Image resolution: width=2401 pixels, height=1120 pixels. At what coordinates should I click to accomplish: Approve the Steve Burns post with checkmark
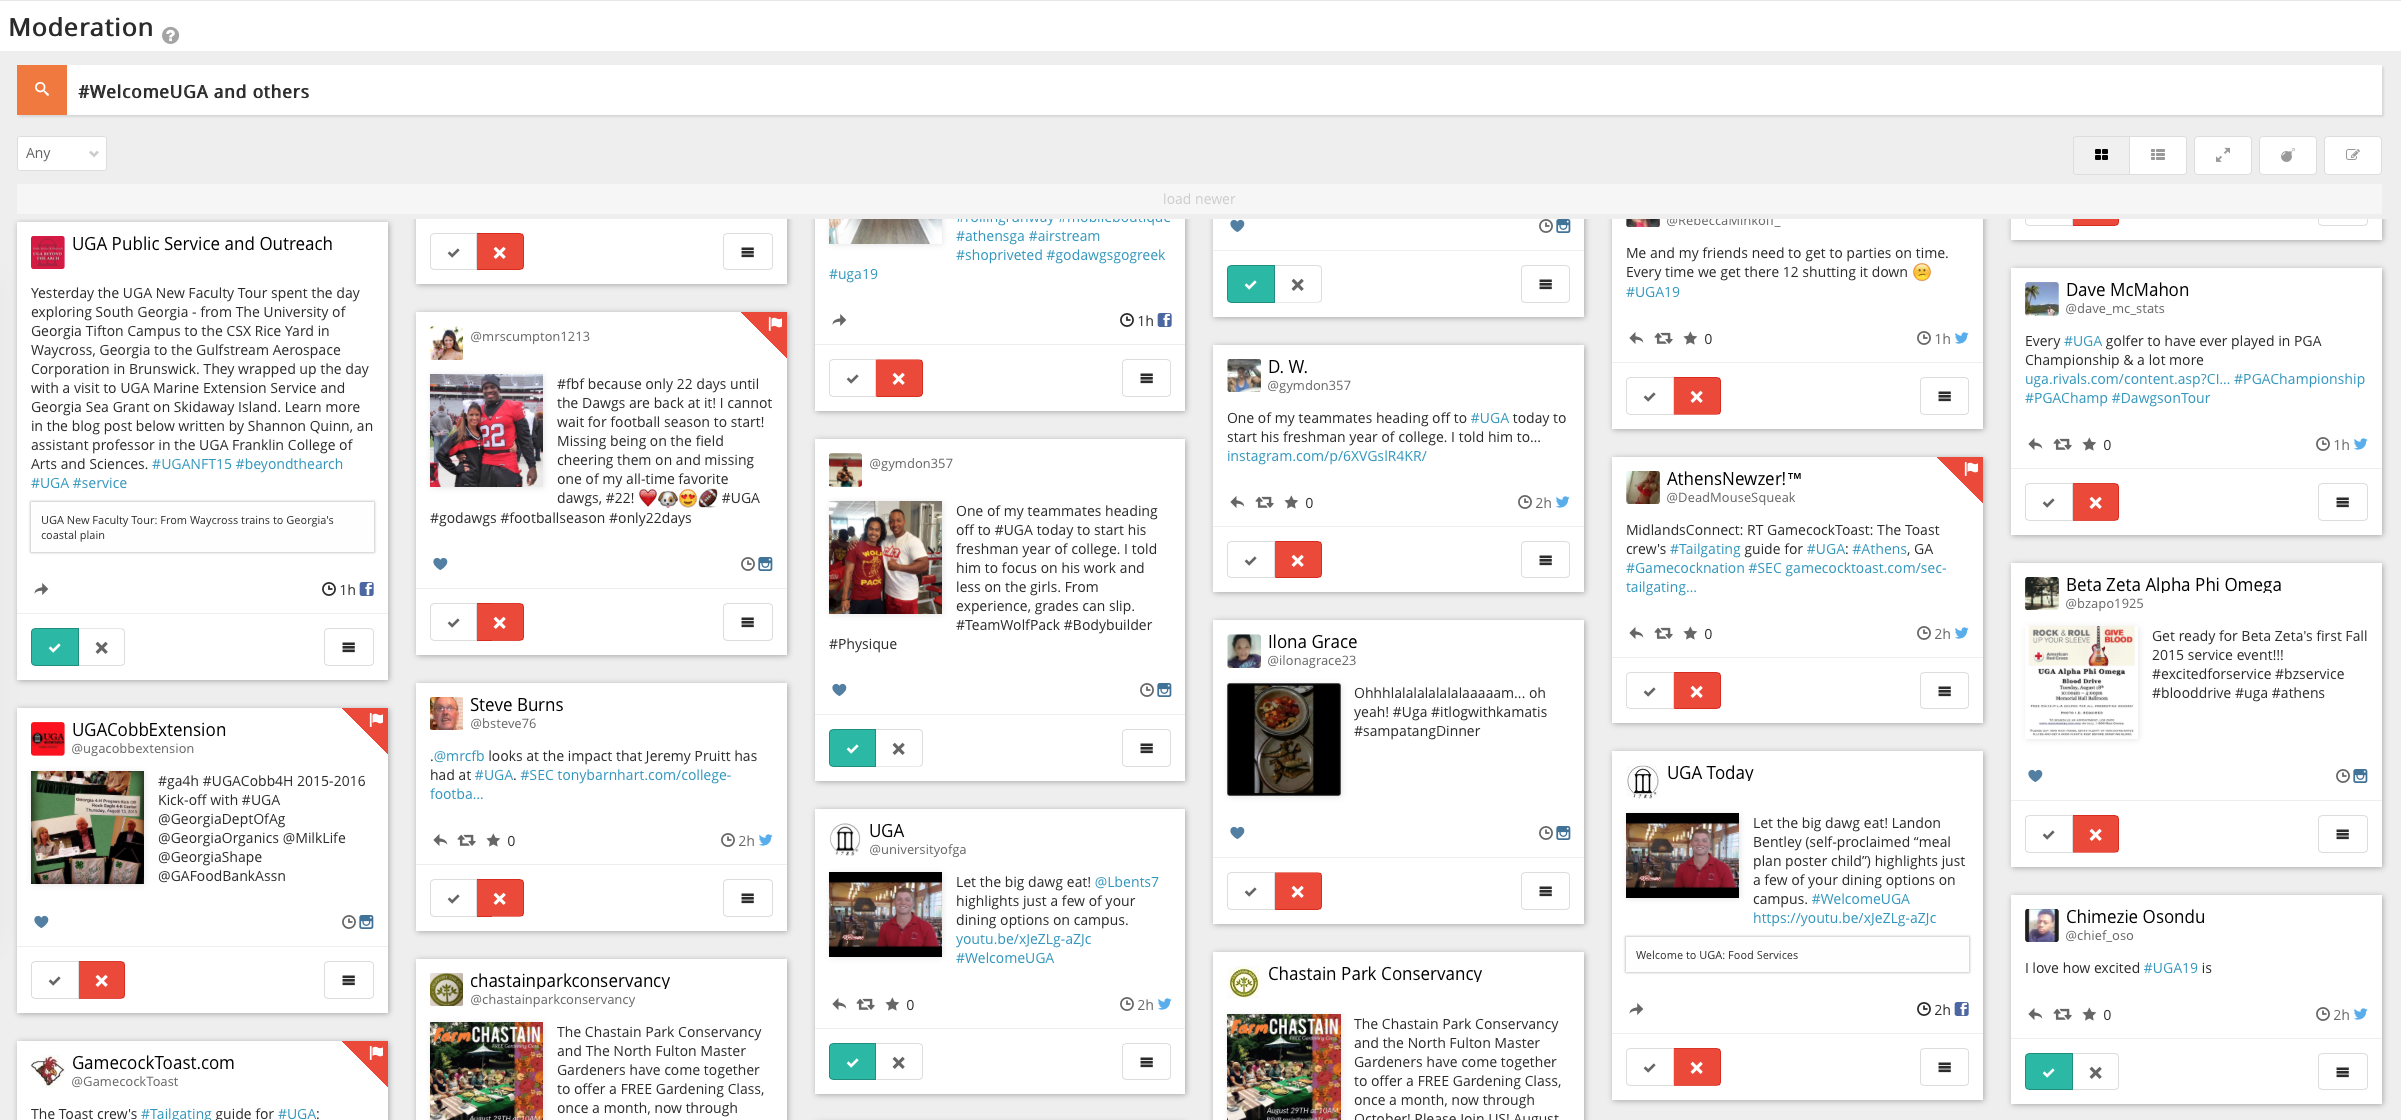point(454,898)
